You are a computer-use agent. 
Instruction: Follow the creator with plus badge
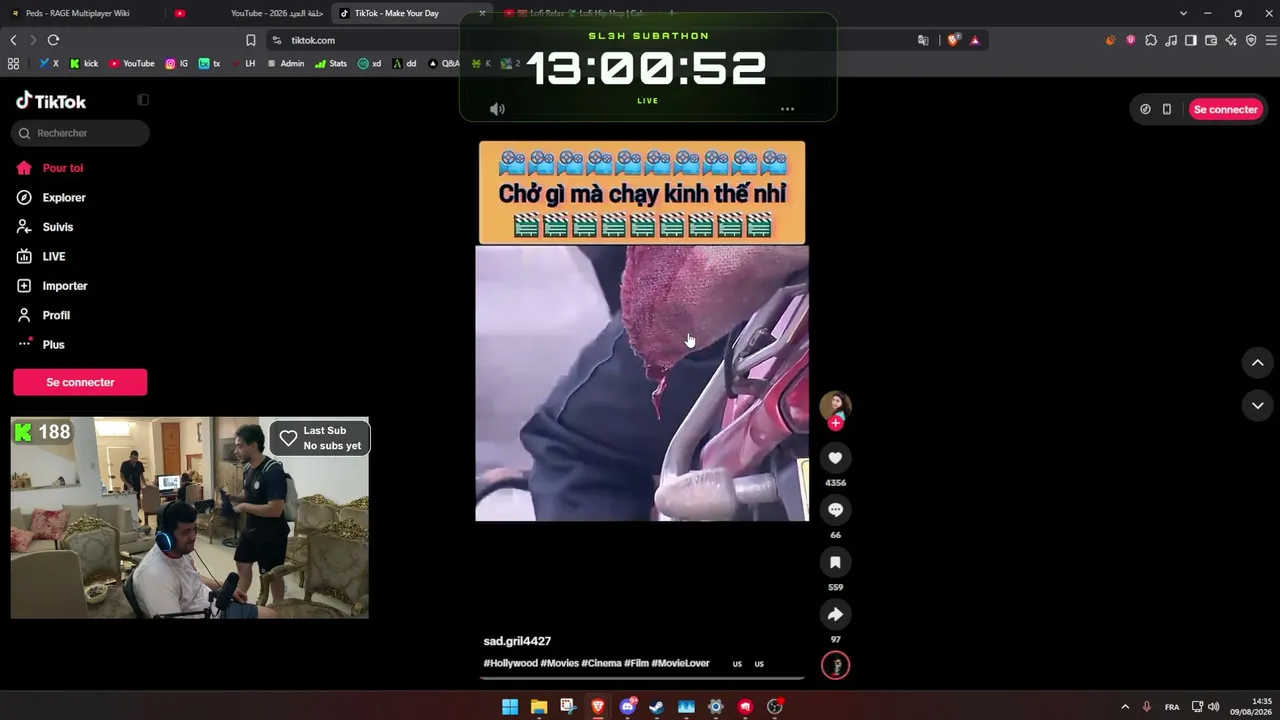tap(836, 423)
